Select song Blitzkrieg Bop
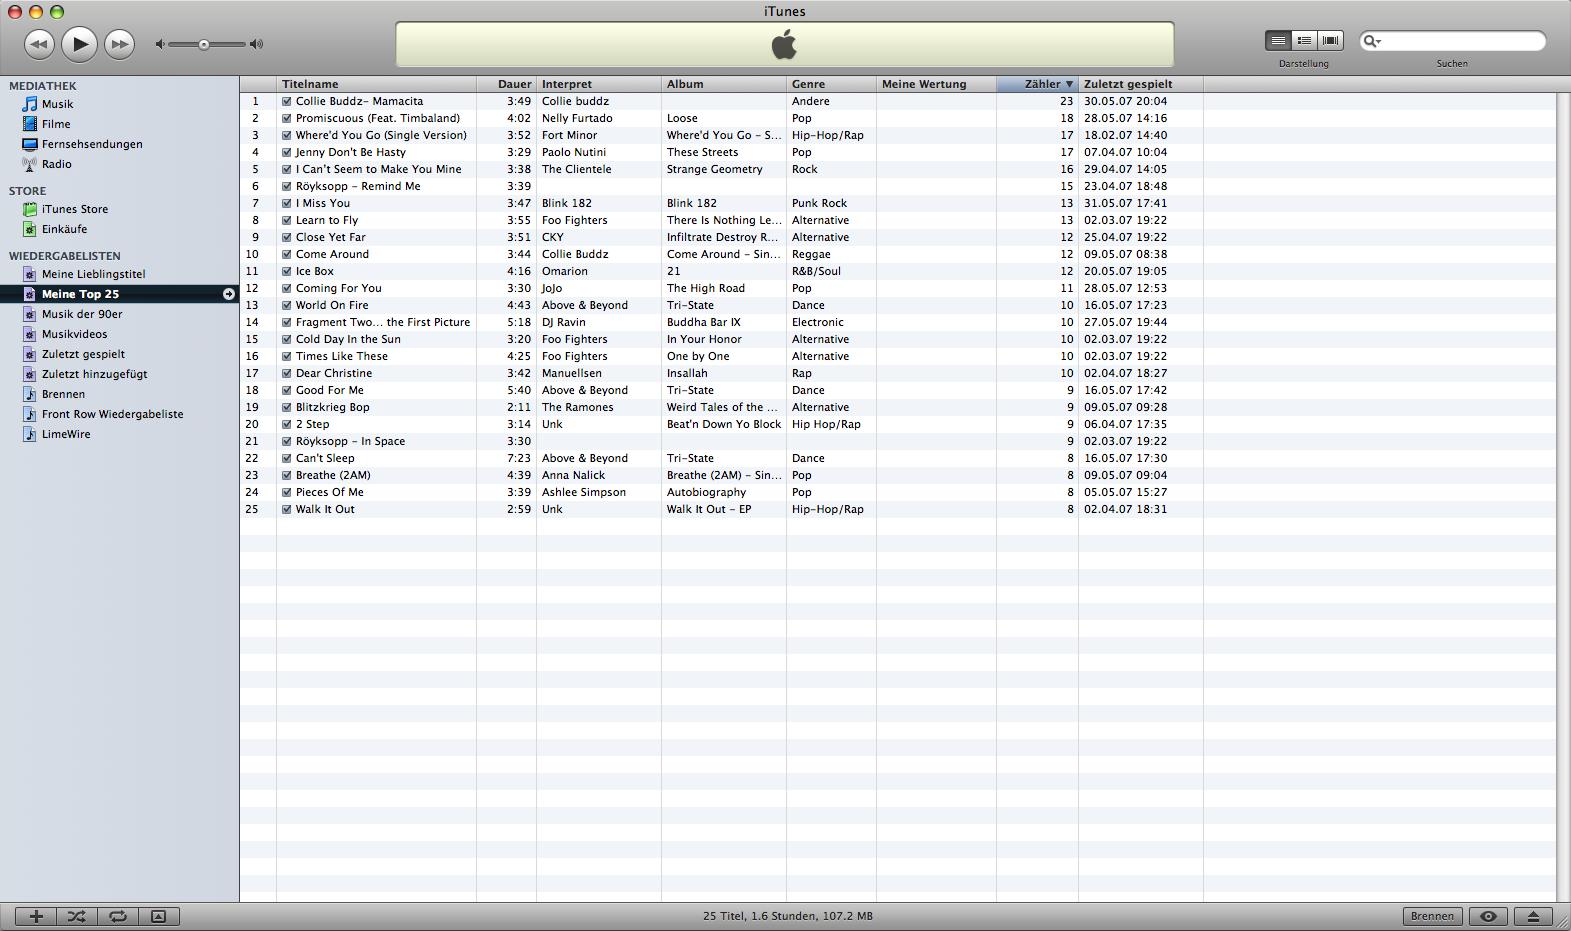 (333, 407)
